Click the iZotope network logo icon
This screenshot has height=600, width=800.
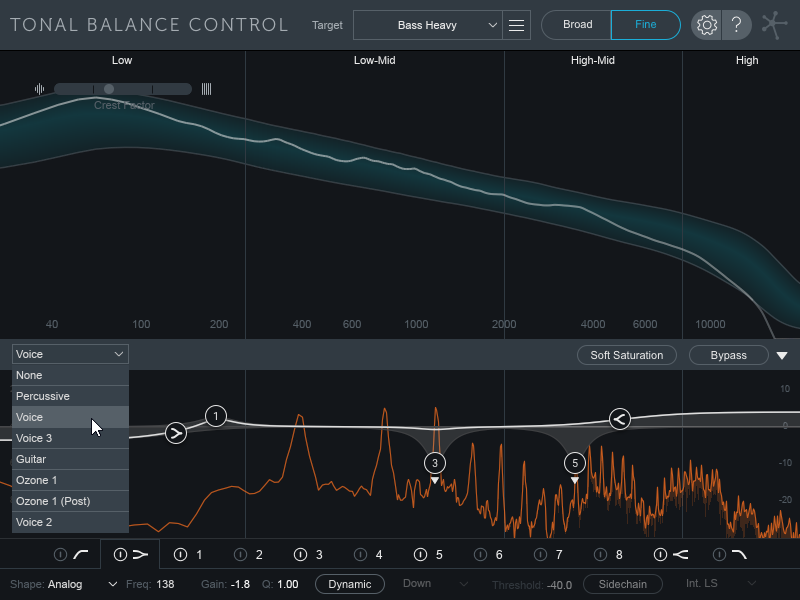[x=774, y=25]
